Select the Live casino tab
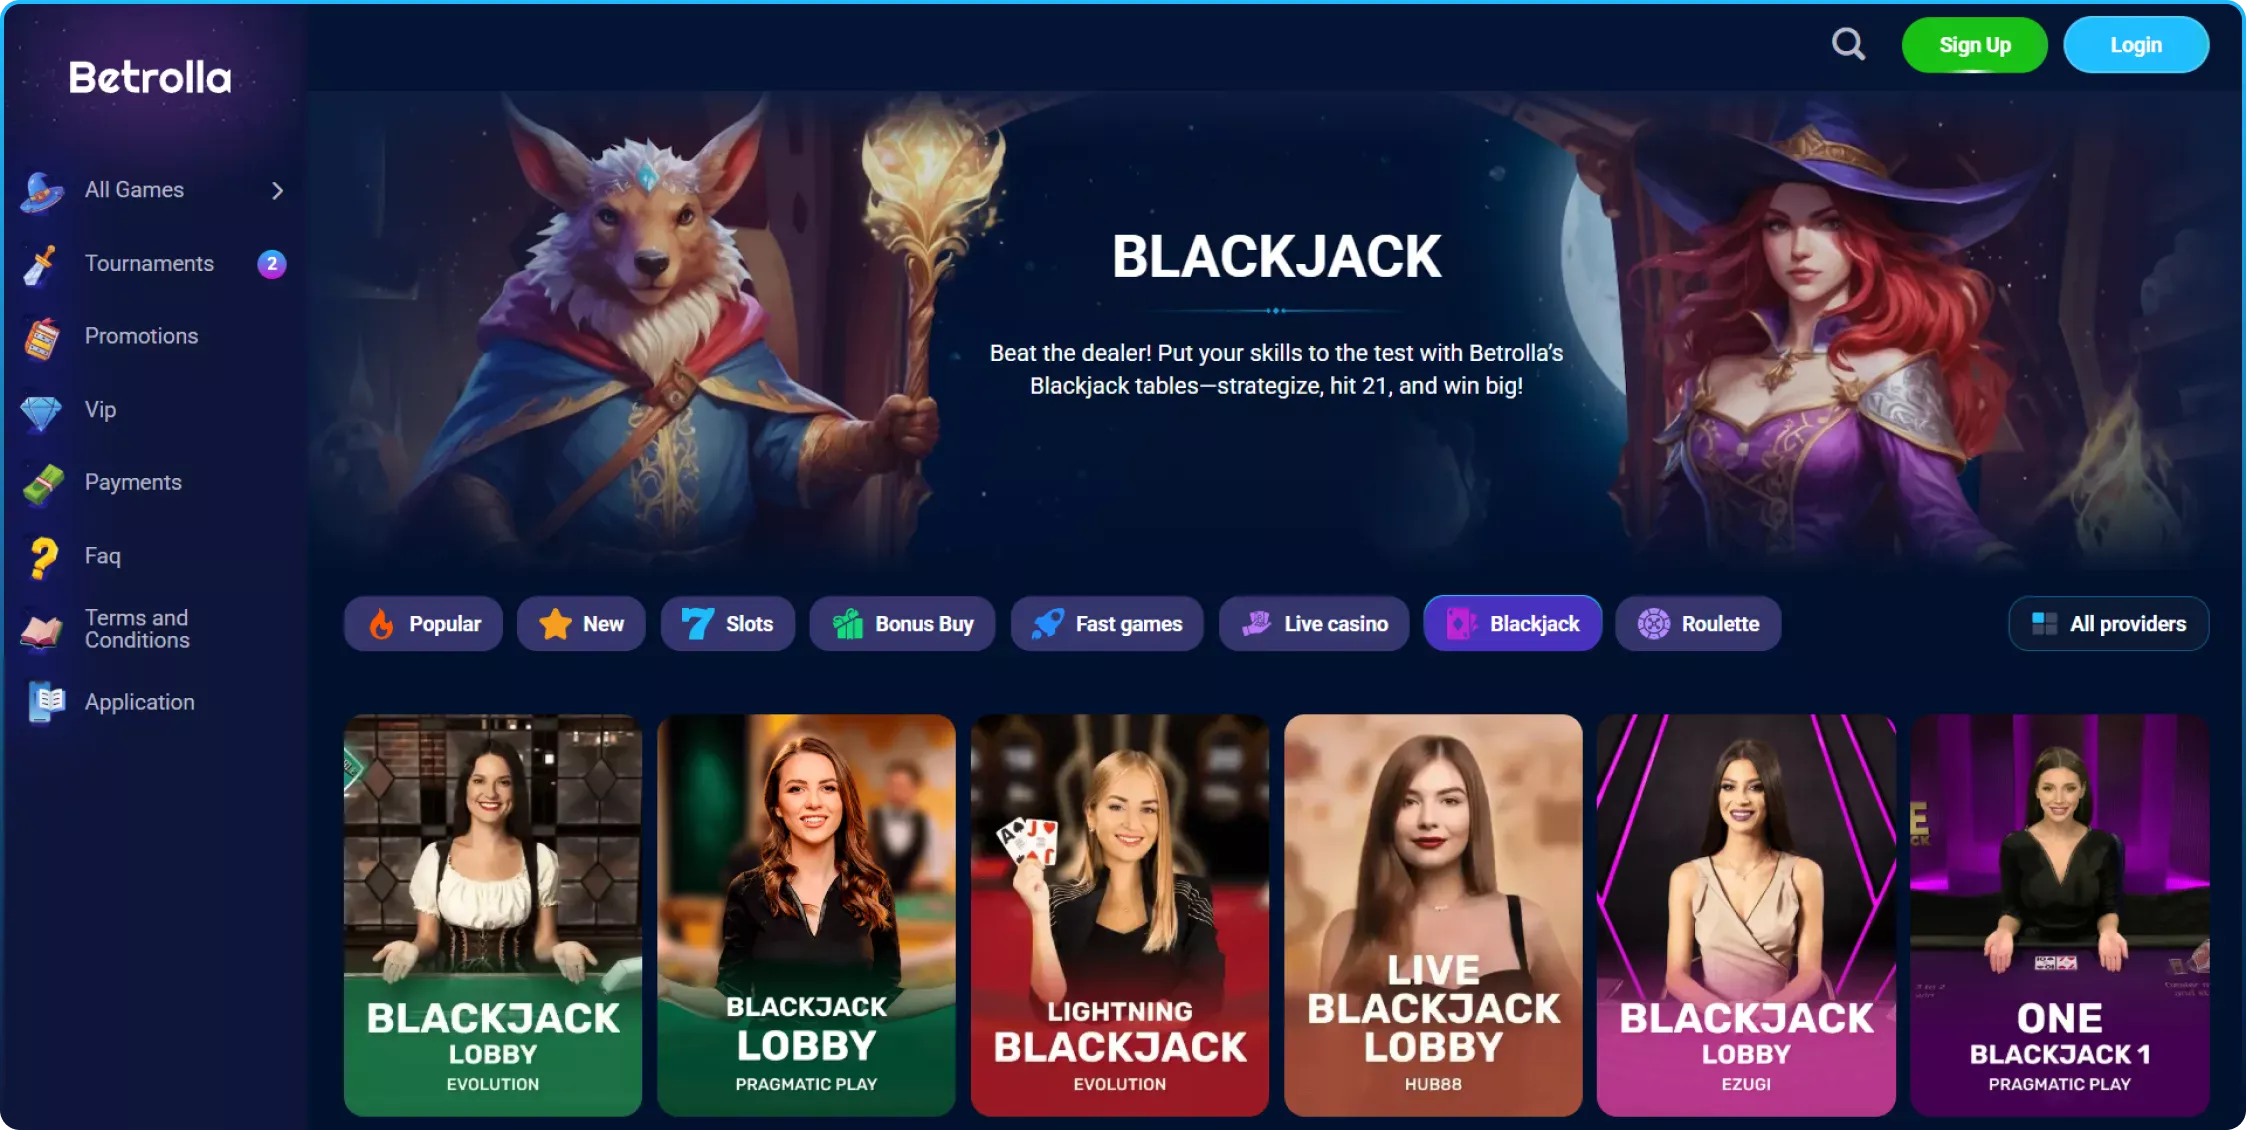Viewport: 2246px width, 1130px height. [x=1314, y=624]
